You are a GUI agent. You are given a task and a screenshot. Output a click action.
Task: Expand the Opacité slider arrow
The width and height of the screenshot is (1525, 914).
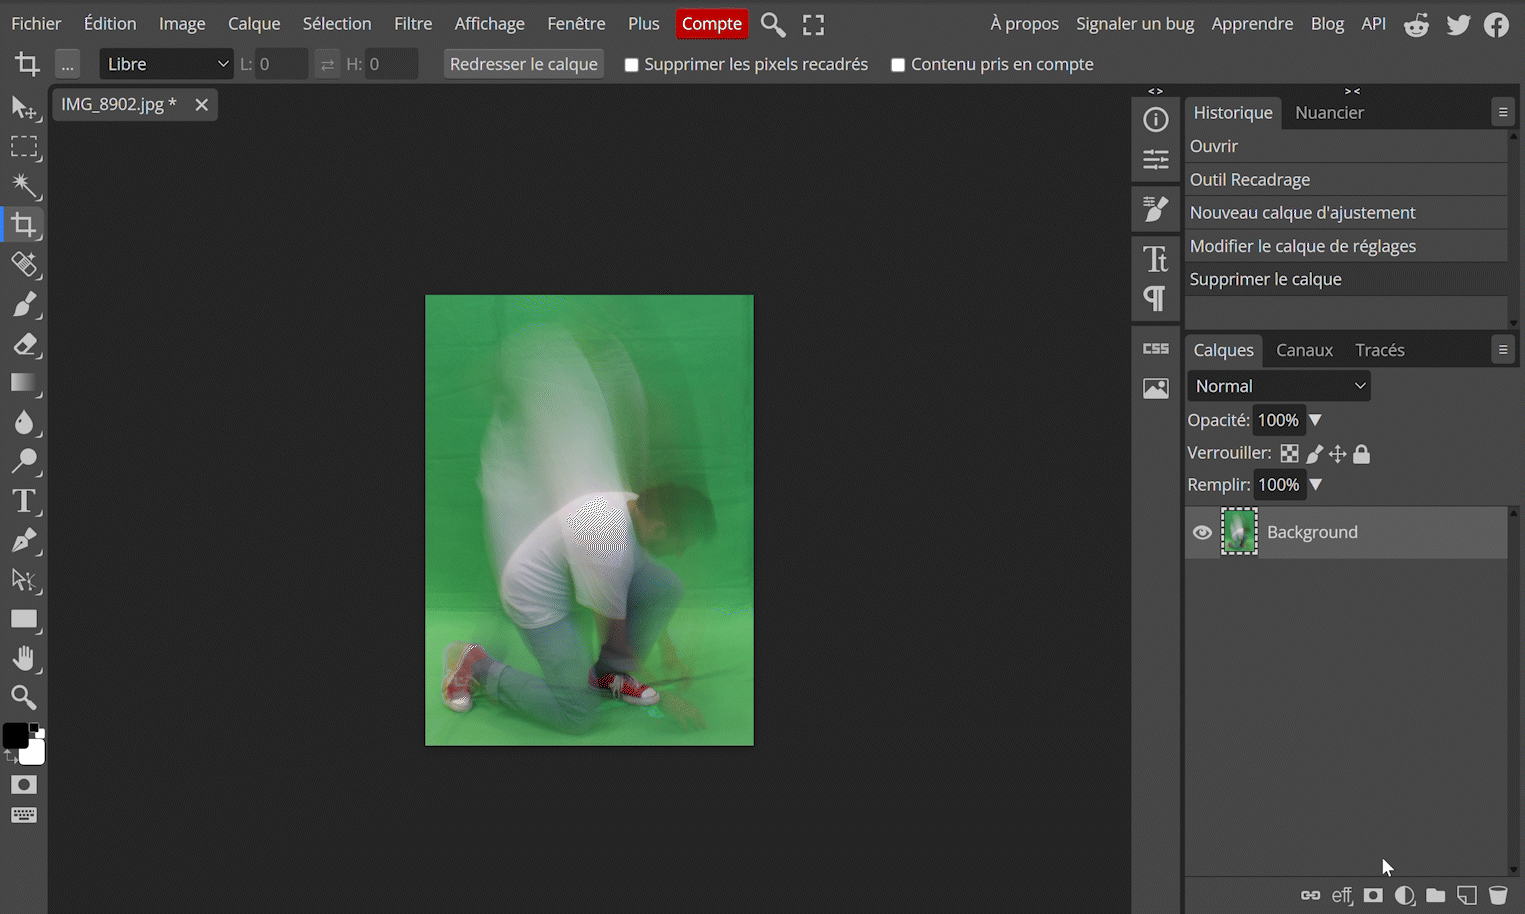click(1315, 420)
